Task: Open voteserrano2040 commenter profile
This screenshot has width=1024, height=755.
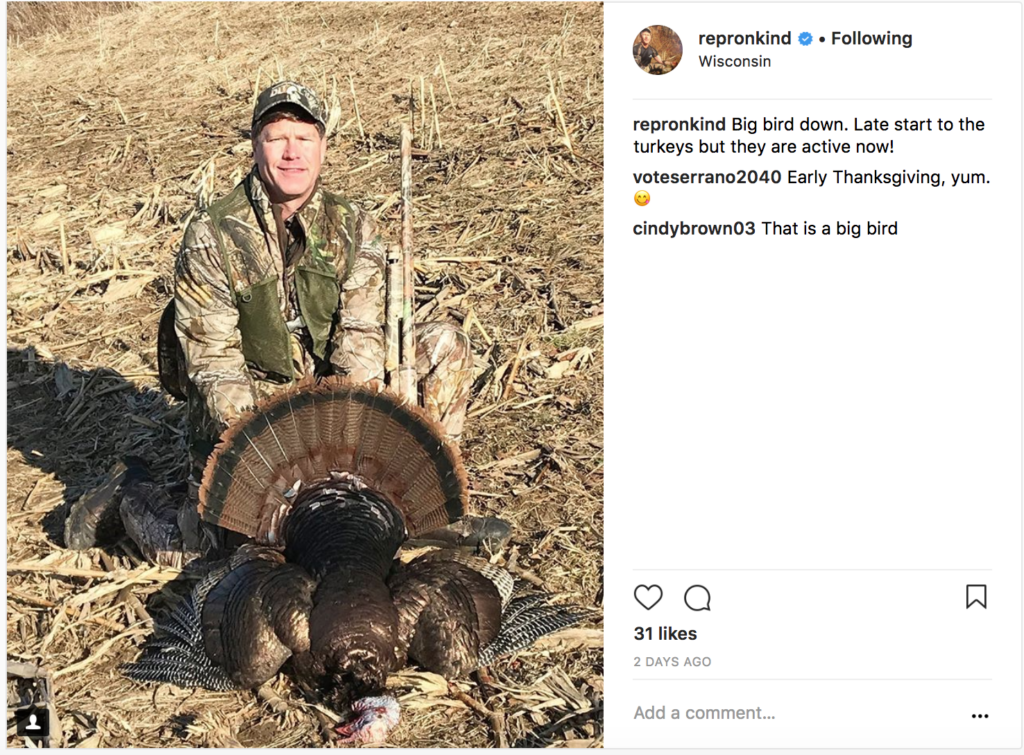Action: (x=707, y=177)
